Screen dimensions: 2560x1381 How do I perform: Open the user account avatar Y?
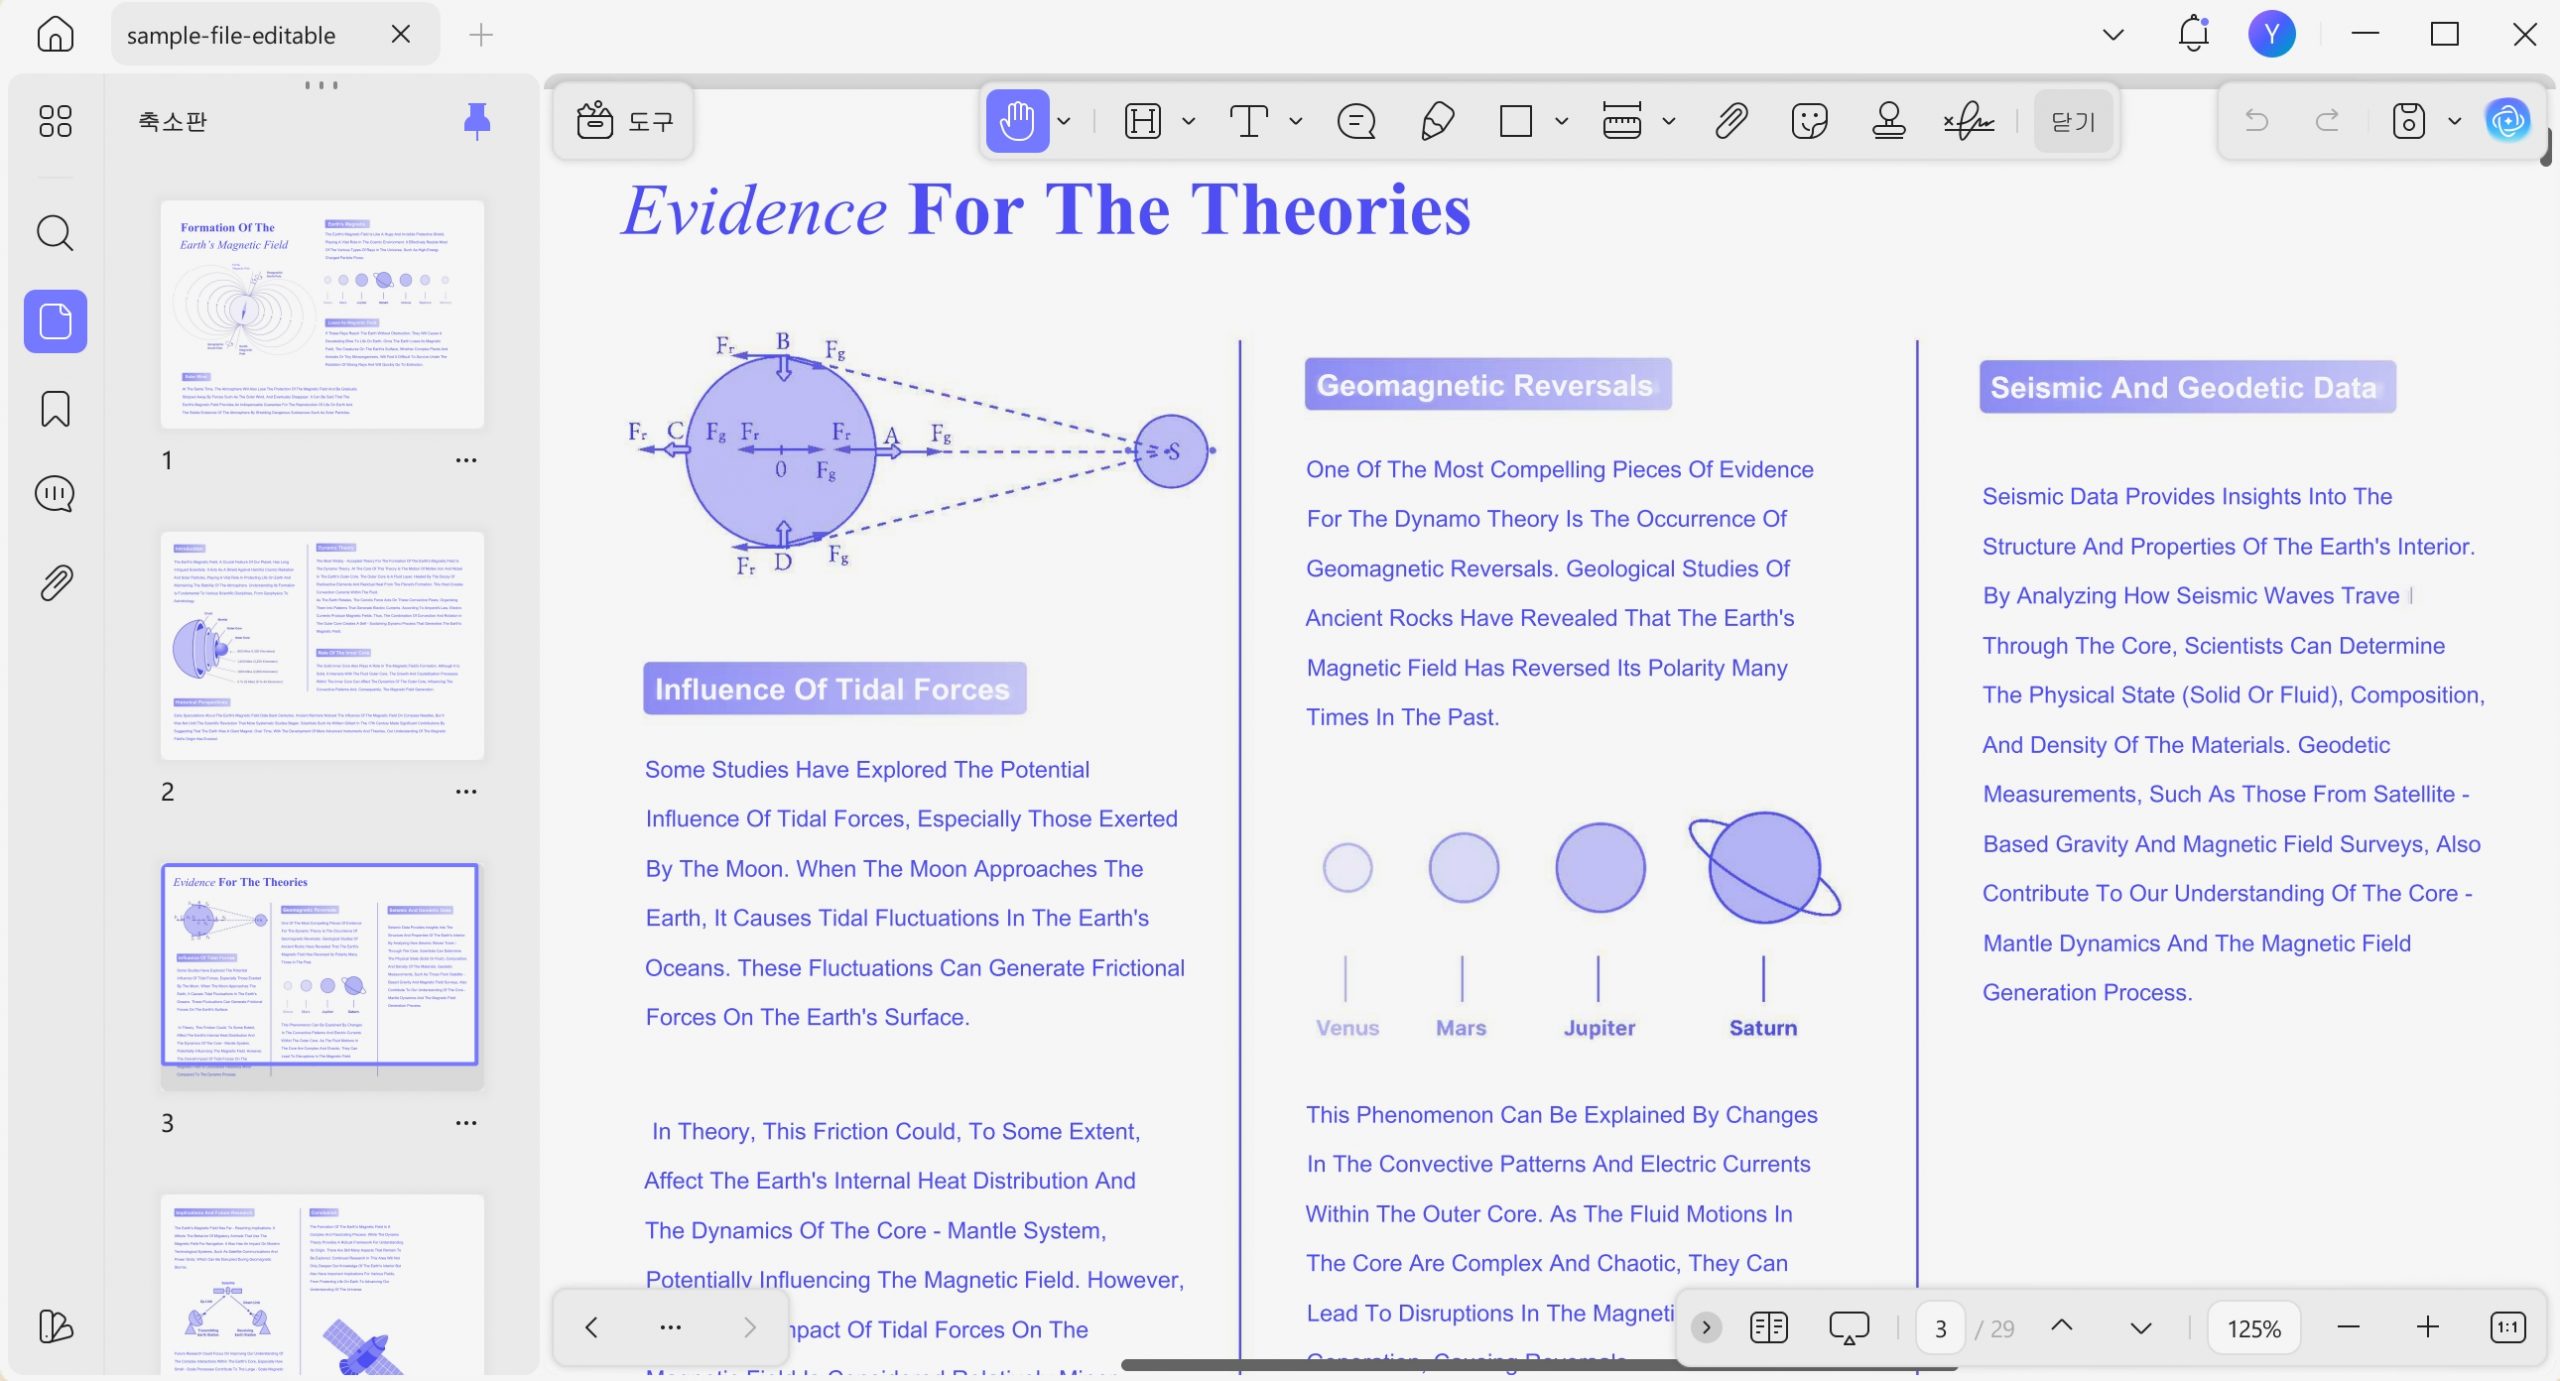(2272, 34)
